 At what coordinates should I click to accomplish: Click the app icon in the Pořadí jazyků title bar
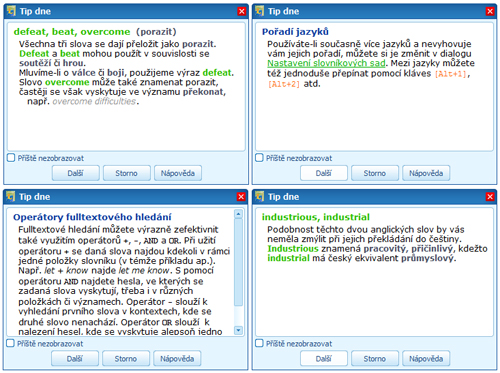click(x=260, y=11)
